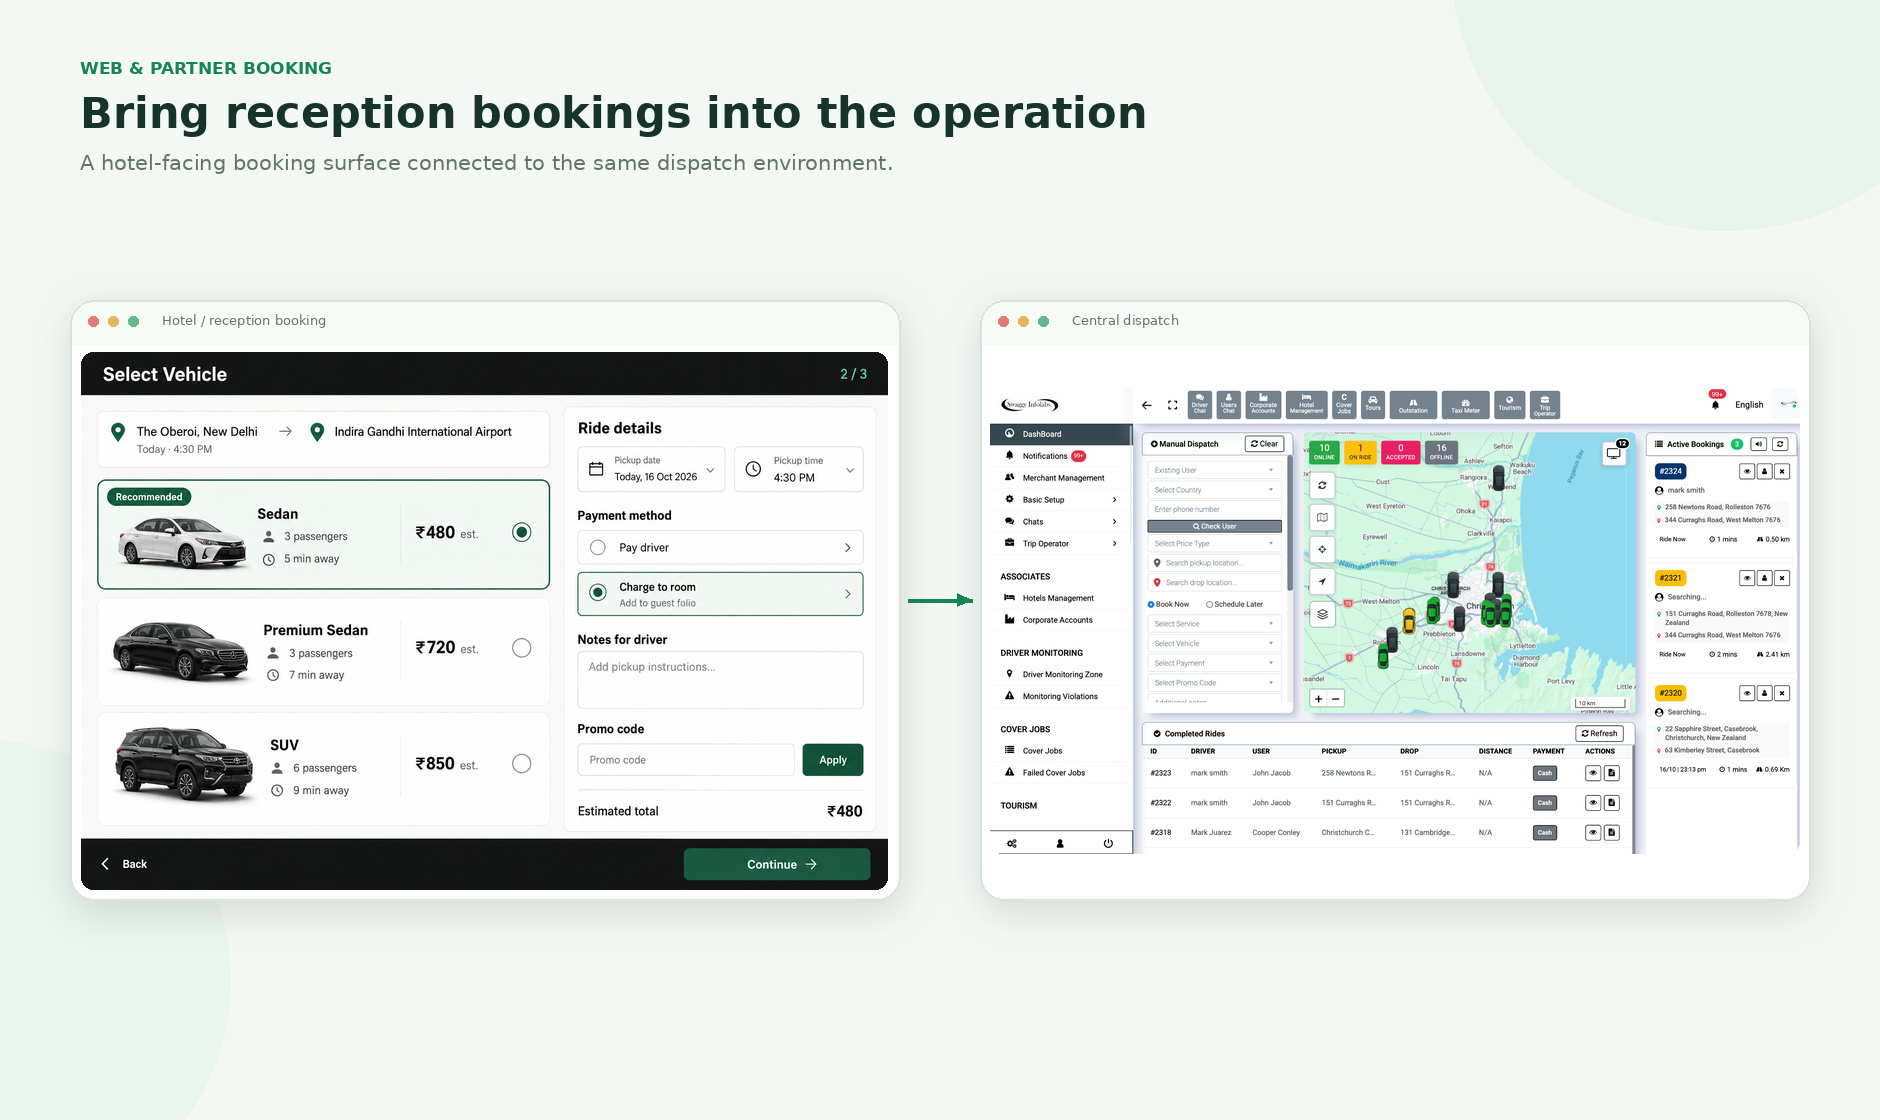Open Driver Chat in dispatch toolbar
1880x1120 pixels.
point(1200,404)
